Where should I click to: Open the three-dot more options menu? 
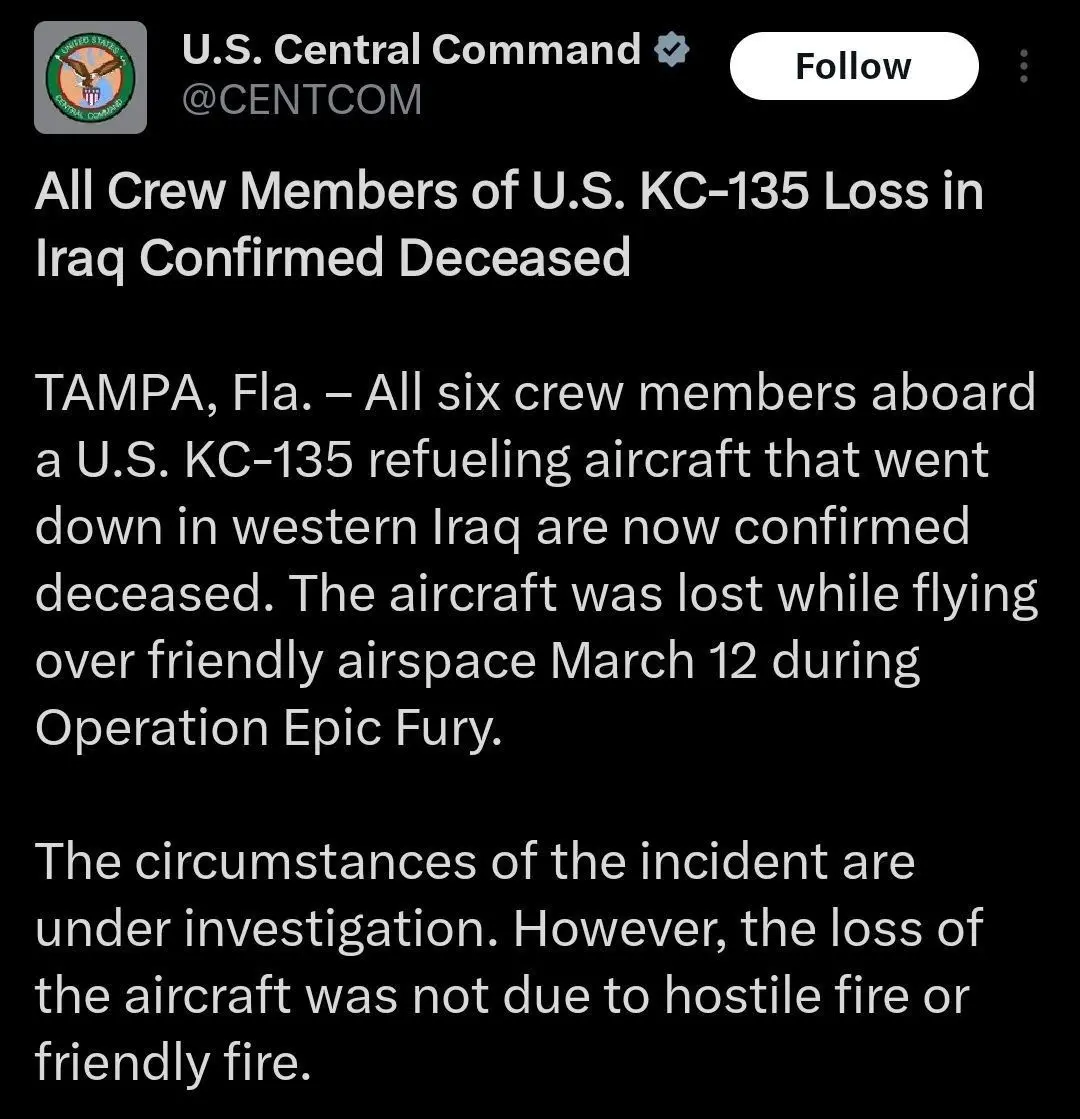pos(1022,66)
